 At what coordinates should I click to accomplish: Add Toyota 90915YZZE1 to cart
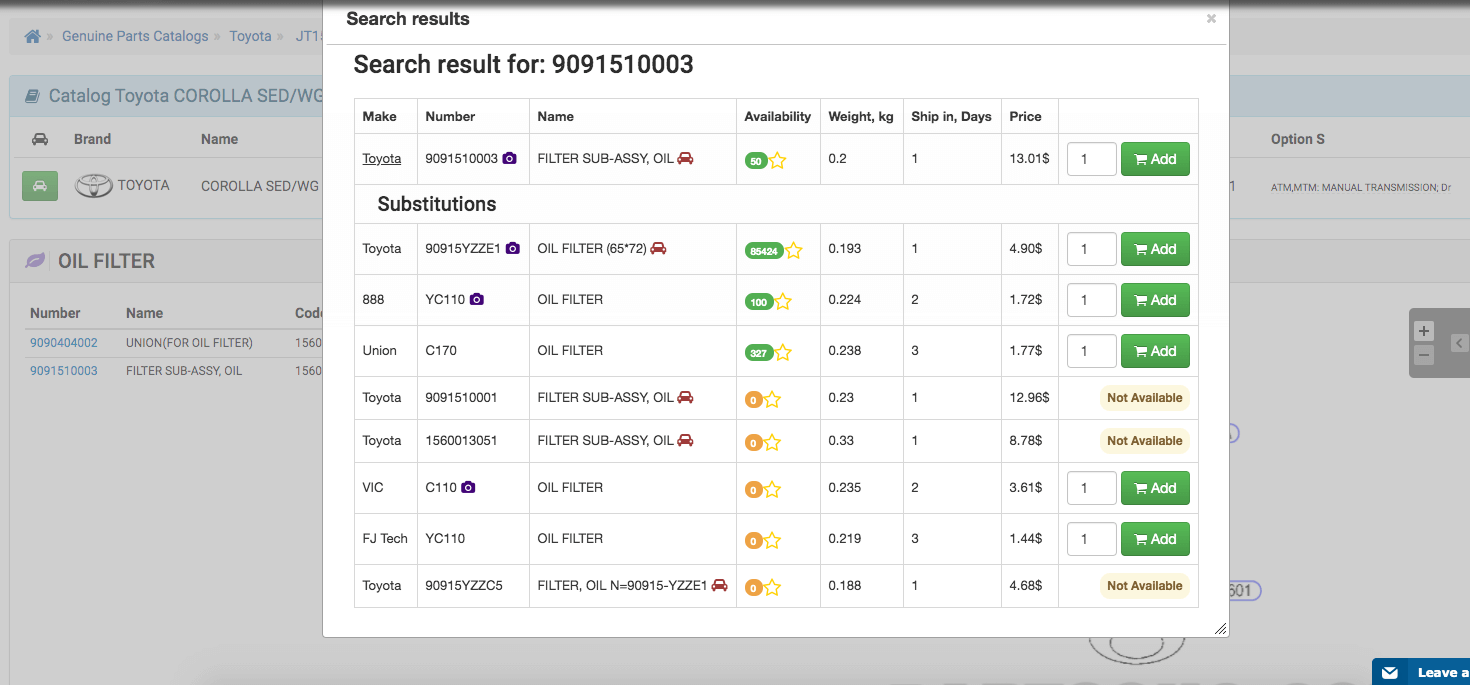tap(1155, 249)
